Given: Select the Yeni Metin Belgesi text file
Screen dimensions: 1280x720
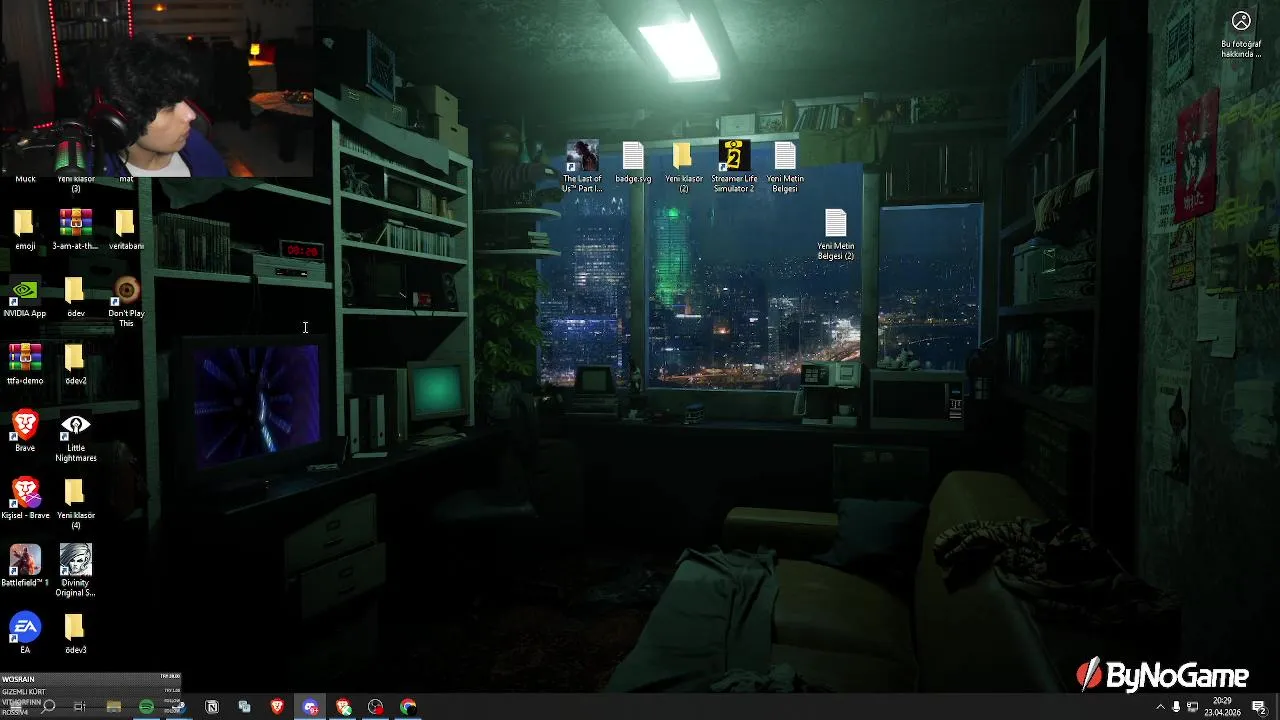Looking at the screenshot, I should click(785, 166).
